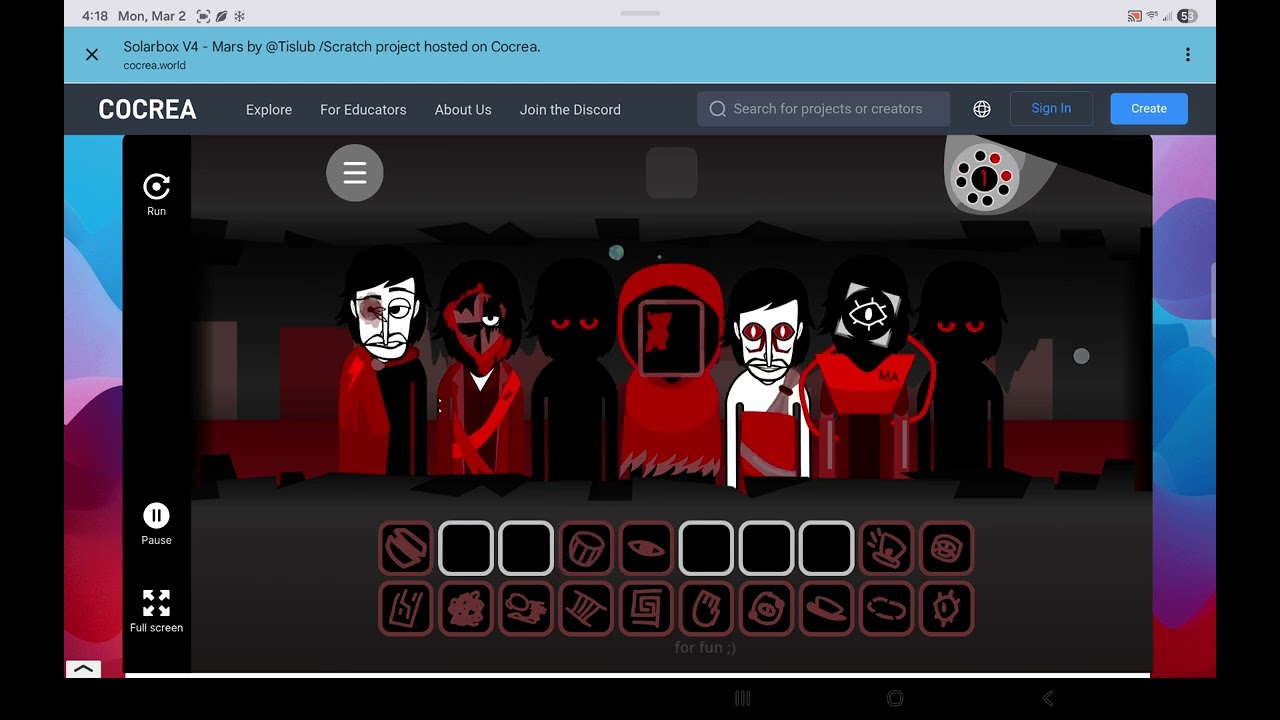Click the Sign In button
This screenshot has height=720, width=1280.
tap(1051, 108)
